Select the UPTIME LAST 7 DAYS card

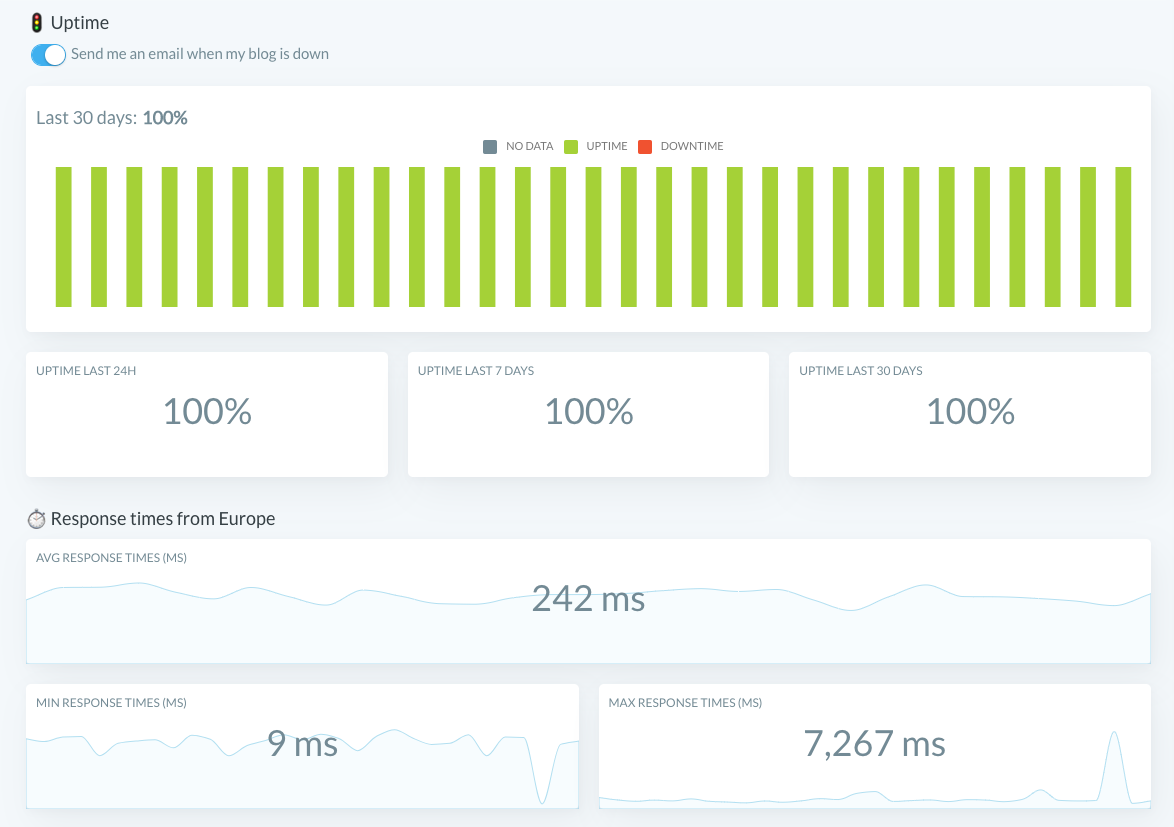point(588,413)
